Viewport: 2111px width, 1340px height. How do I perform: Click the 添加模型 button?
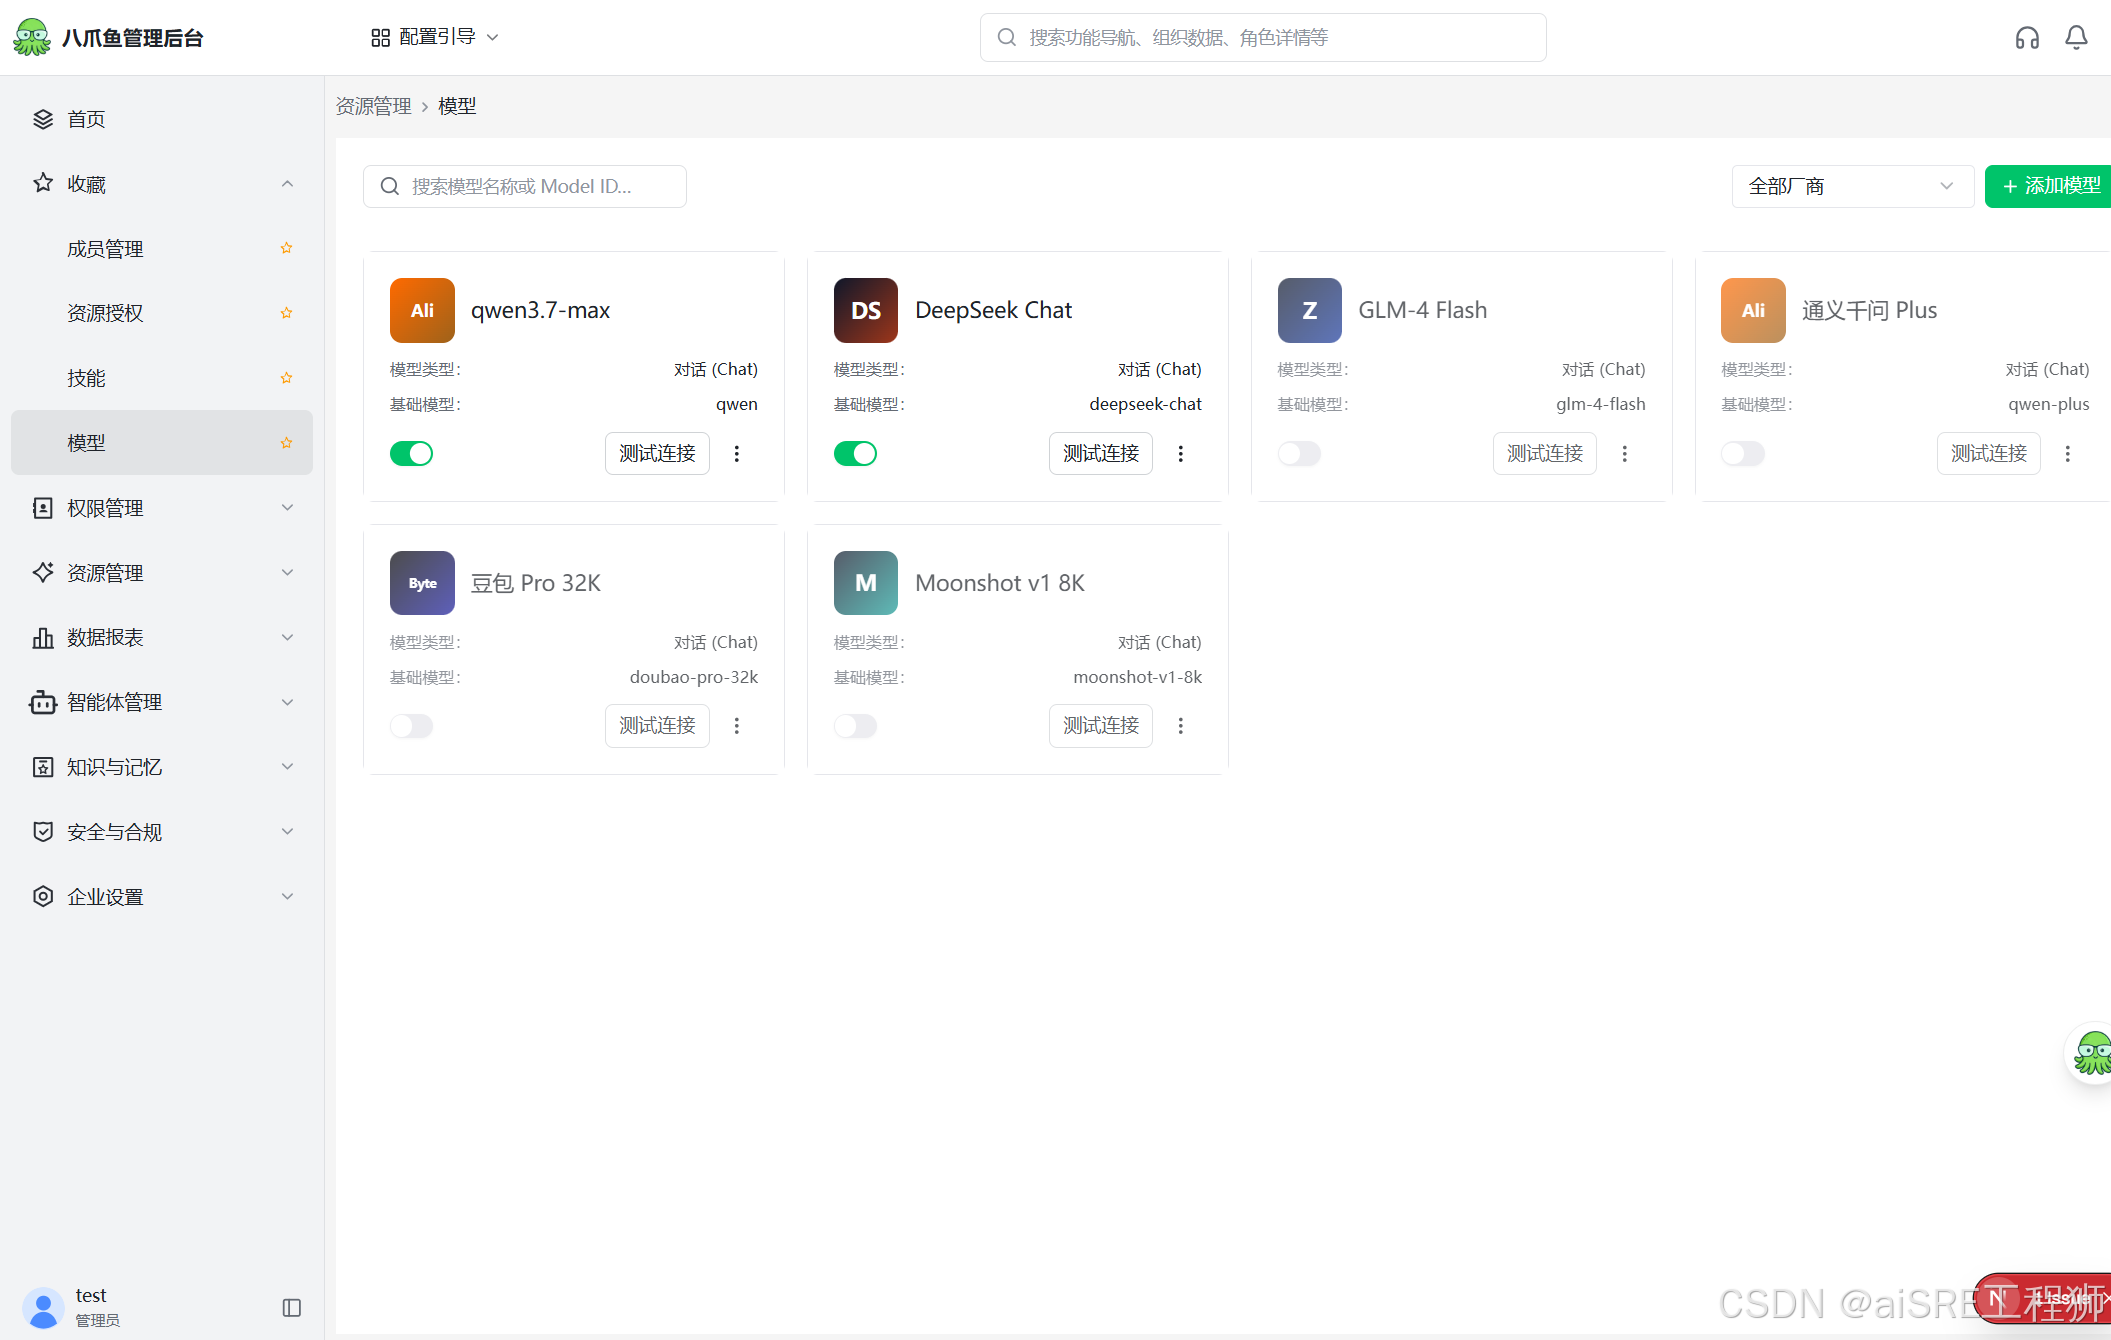coord(2048,186)
